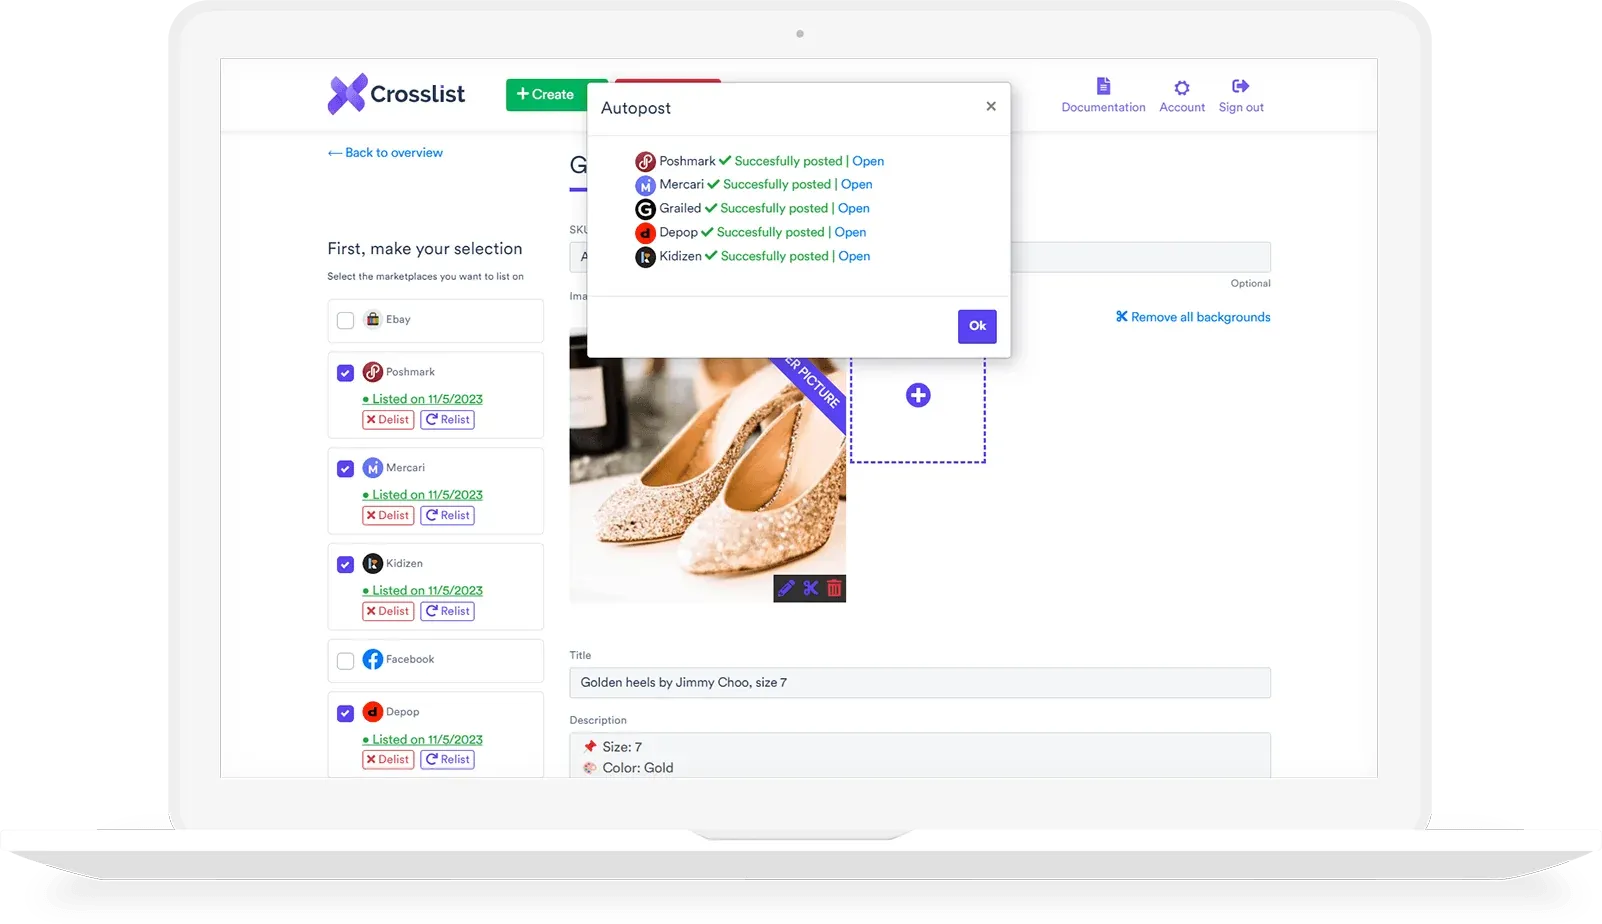Open the Listed on 11/5/2023 link under Kidizen
This screenshot has width=1602, height=924.
click(423, 590)
